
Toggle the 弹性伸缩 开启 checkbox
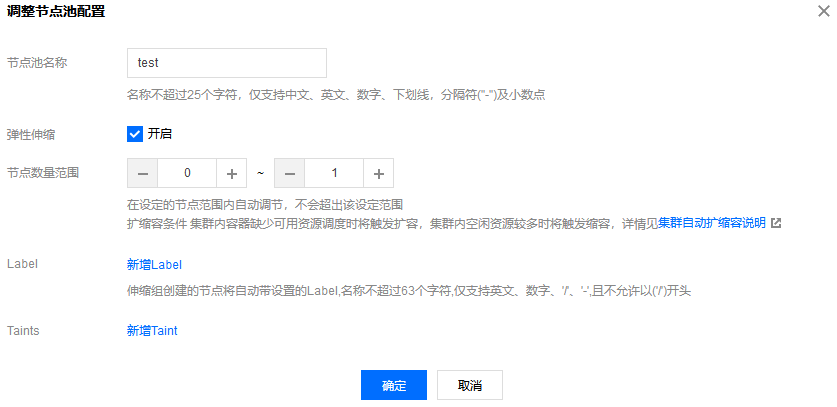(135, 134)
